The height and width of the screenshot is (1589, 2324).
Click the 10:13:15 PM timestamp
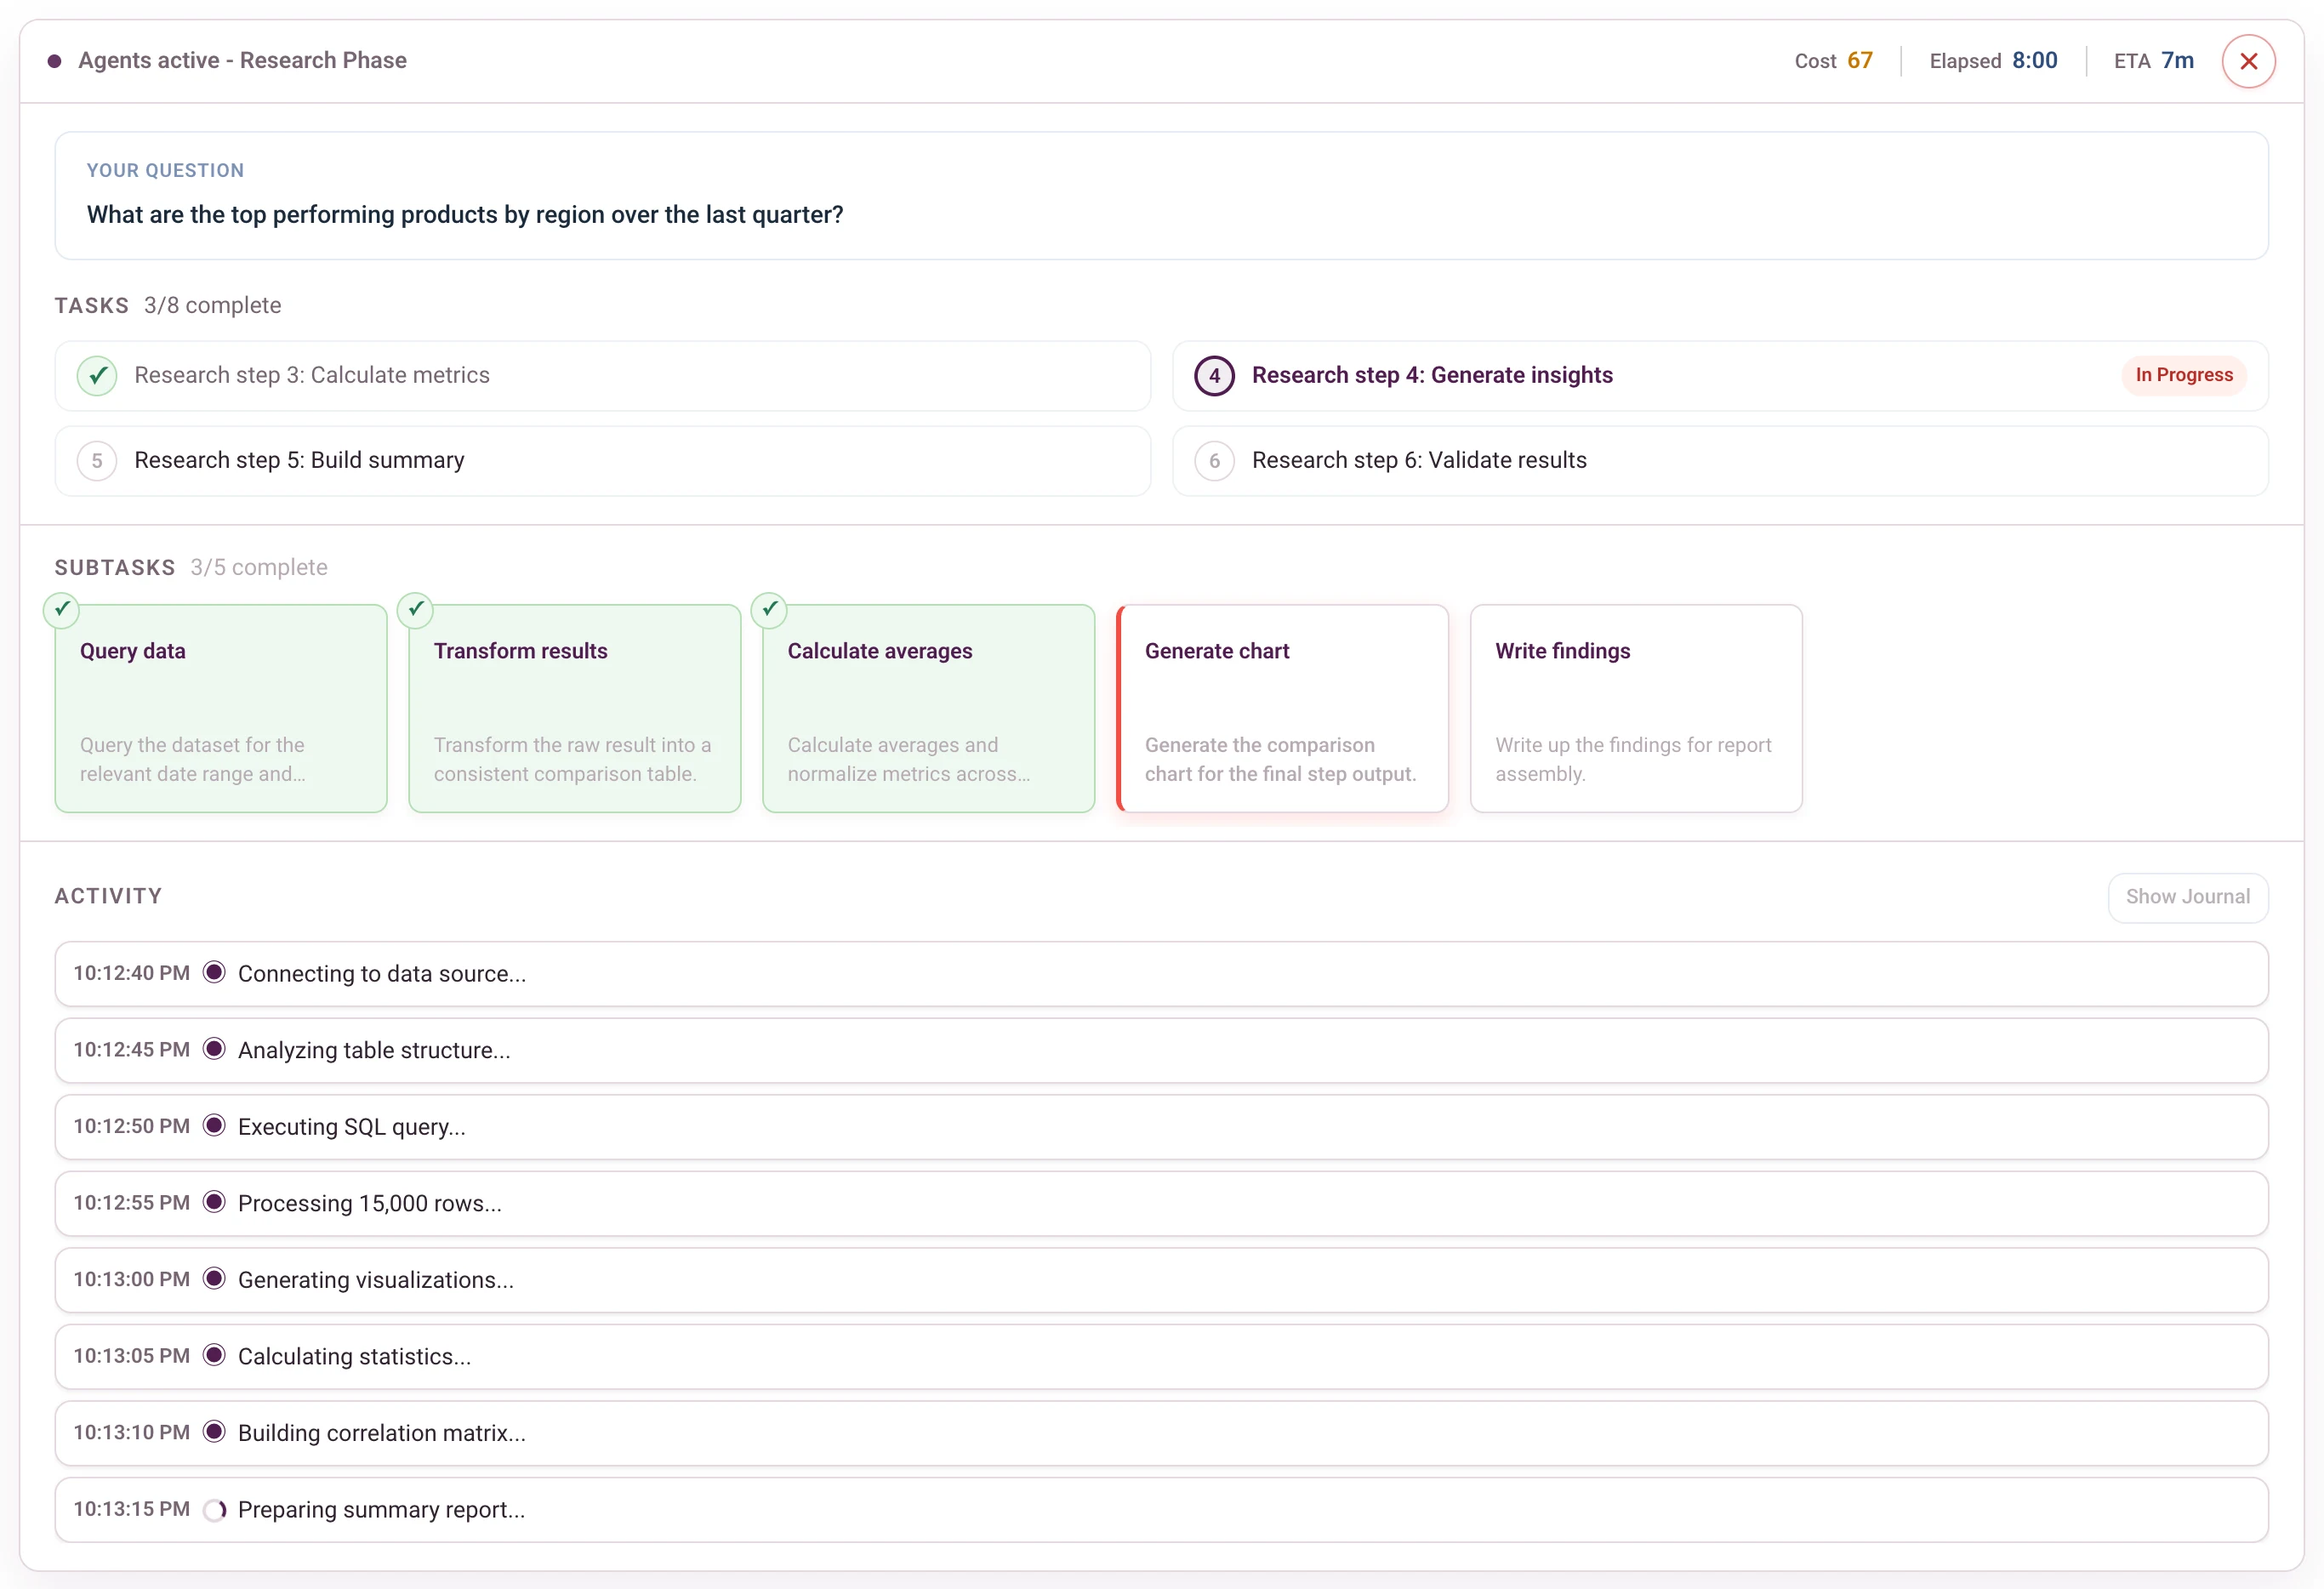click(131, 1509)
